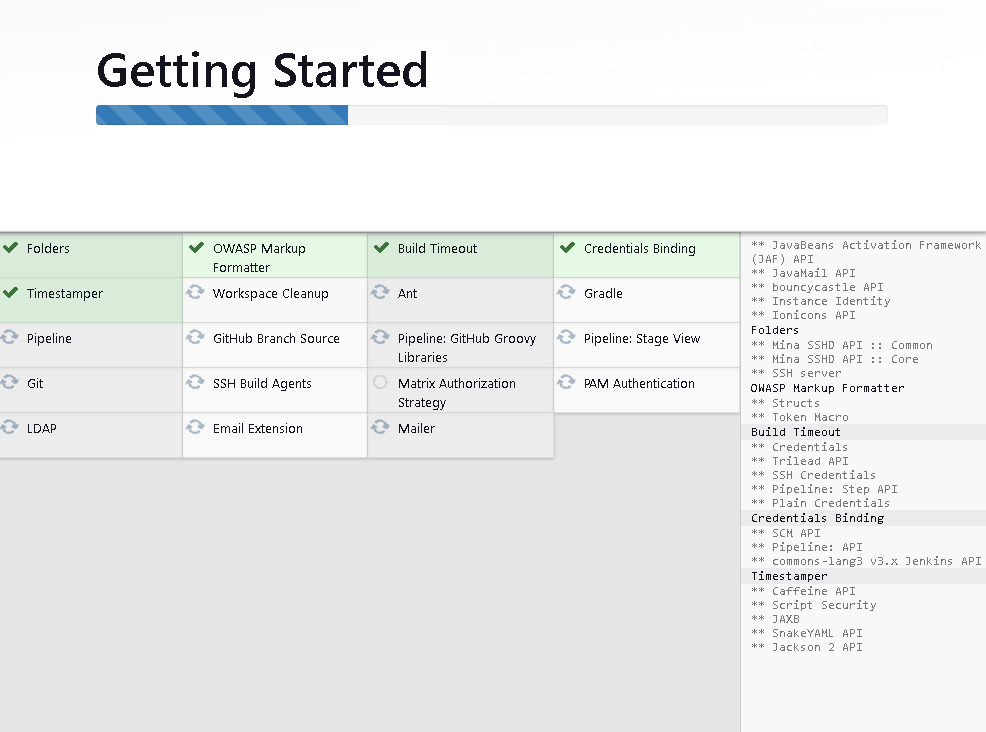Click the refresh icon beside LDAP
This screenshot has height=732, width=986.
tap(11, 428)
